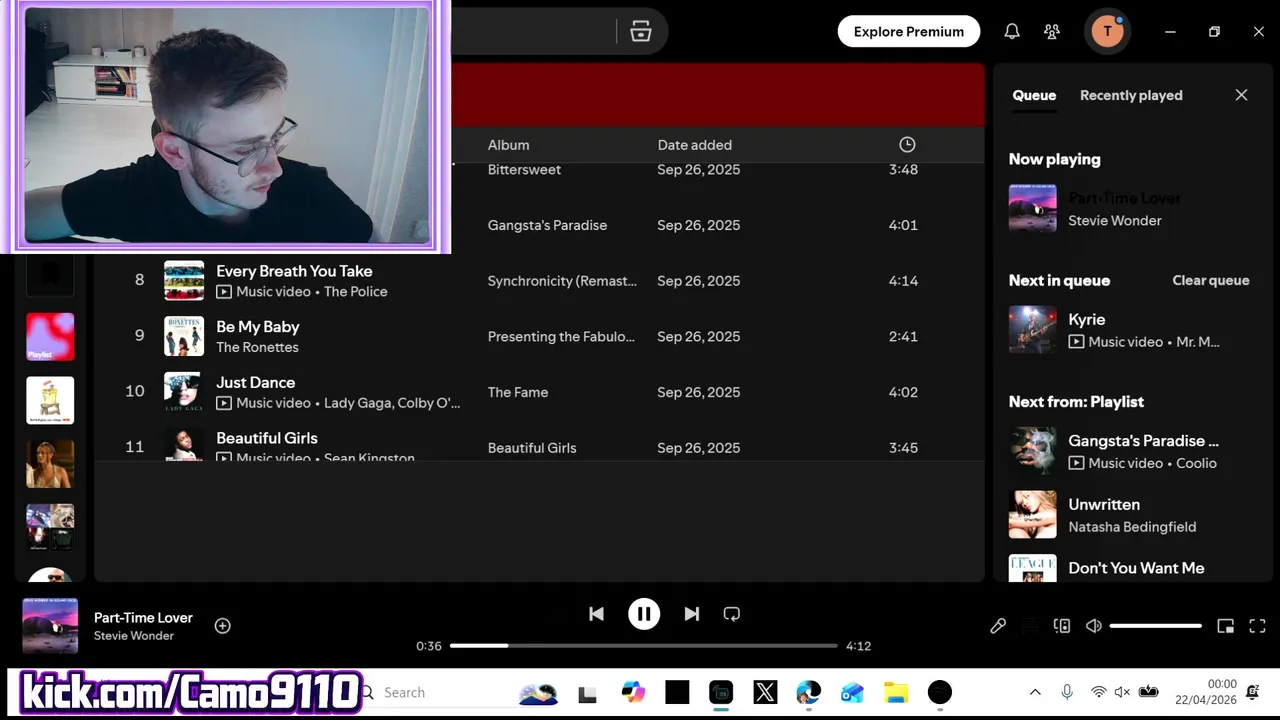Viewport: 1280px width, 720px height.
Task: Pause the current song
Action: click(644, 614)
